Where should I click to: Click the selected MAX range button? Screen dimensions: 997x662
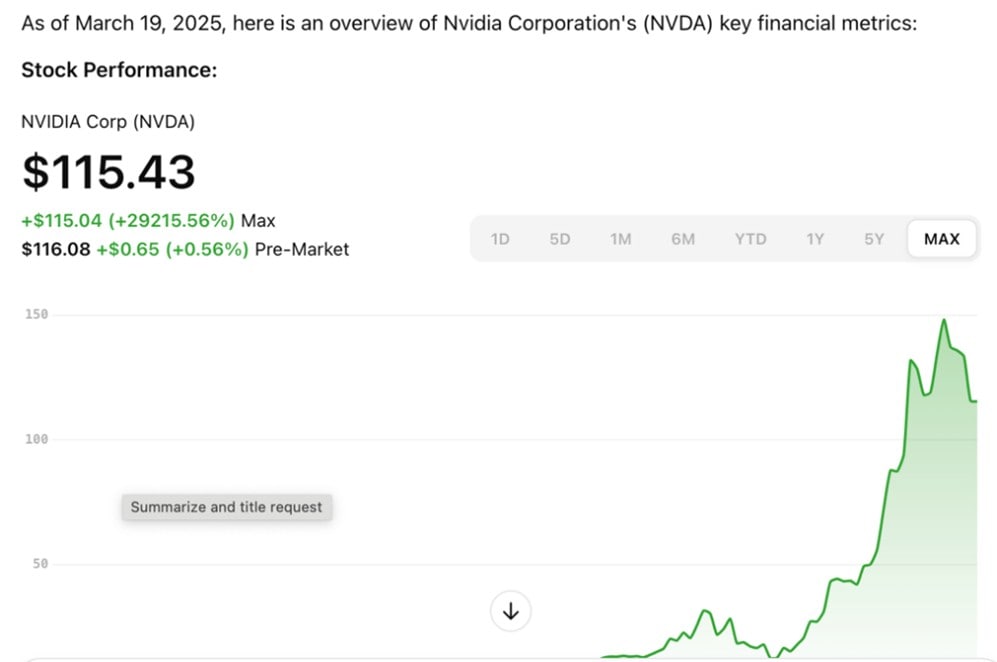pyautogui.click(x=941, y=239)
